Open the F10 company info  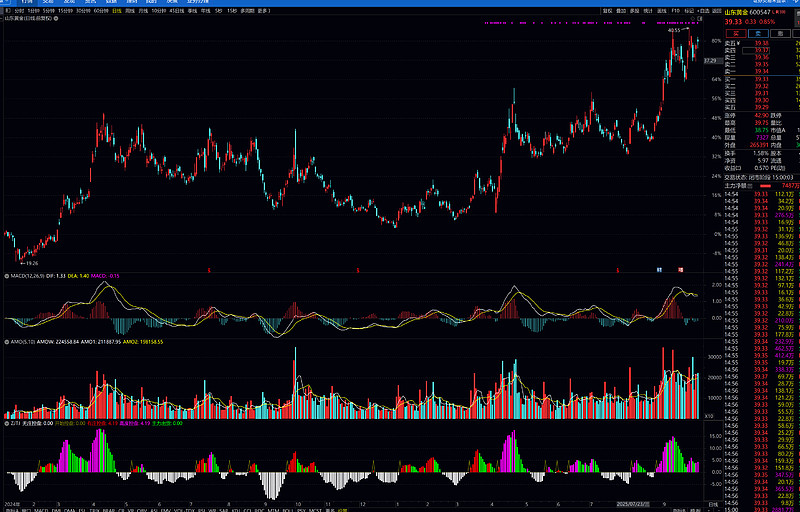click(676, 11)
